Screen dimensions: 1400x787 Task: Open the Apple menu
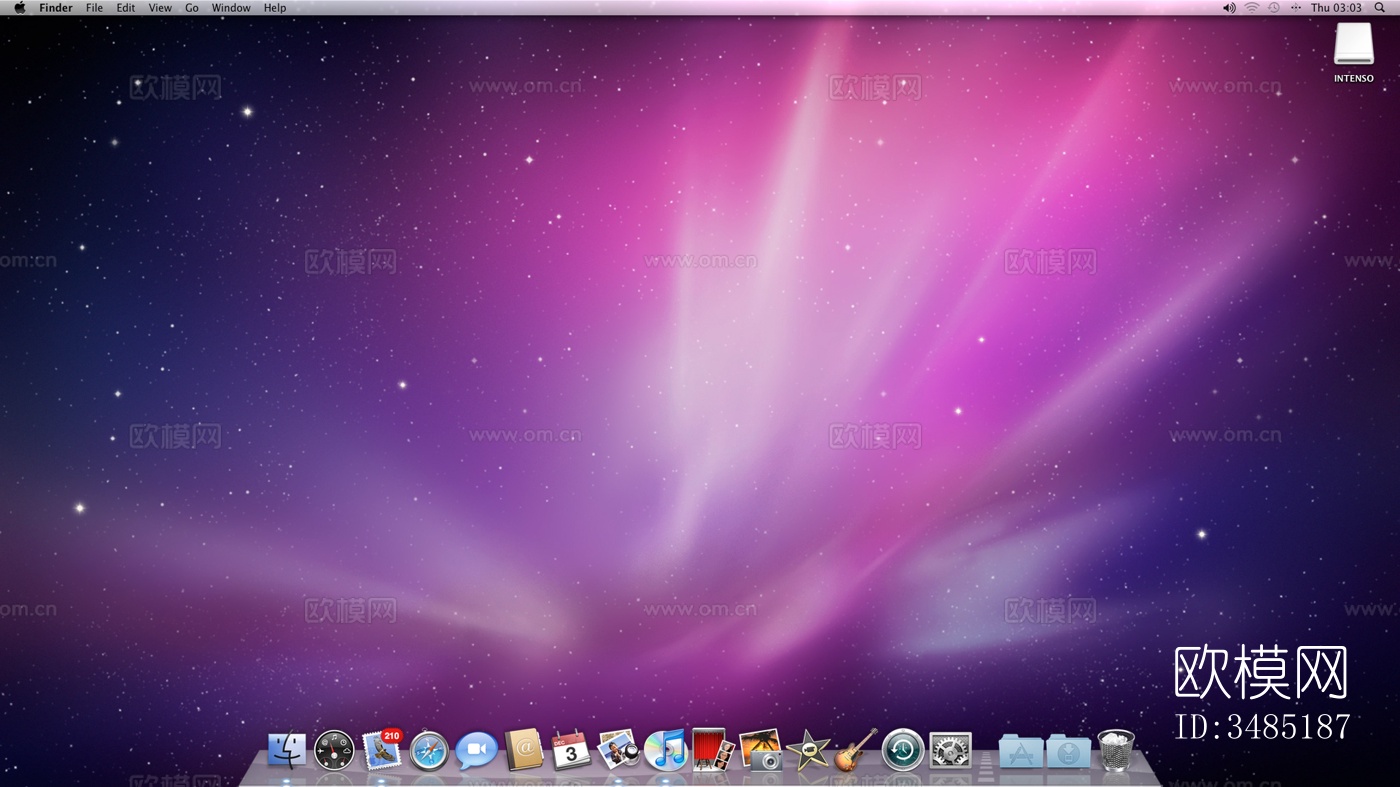(19, 8)
